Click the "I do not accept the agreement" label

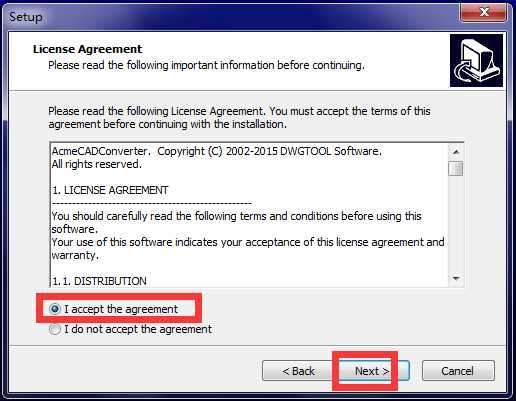point(138,329)
